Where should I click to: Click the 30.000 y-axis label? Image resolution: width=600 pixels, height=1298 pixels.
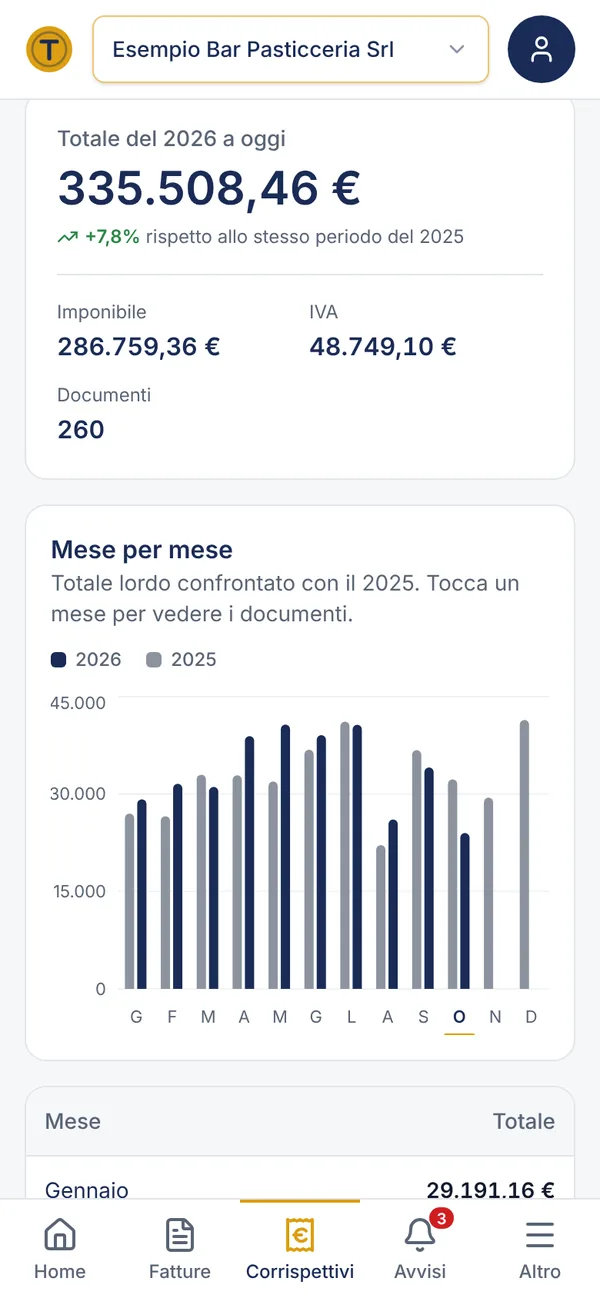tap(78, 794)
